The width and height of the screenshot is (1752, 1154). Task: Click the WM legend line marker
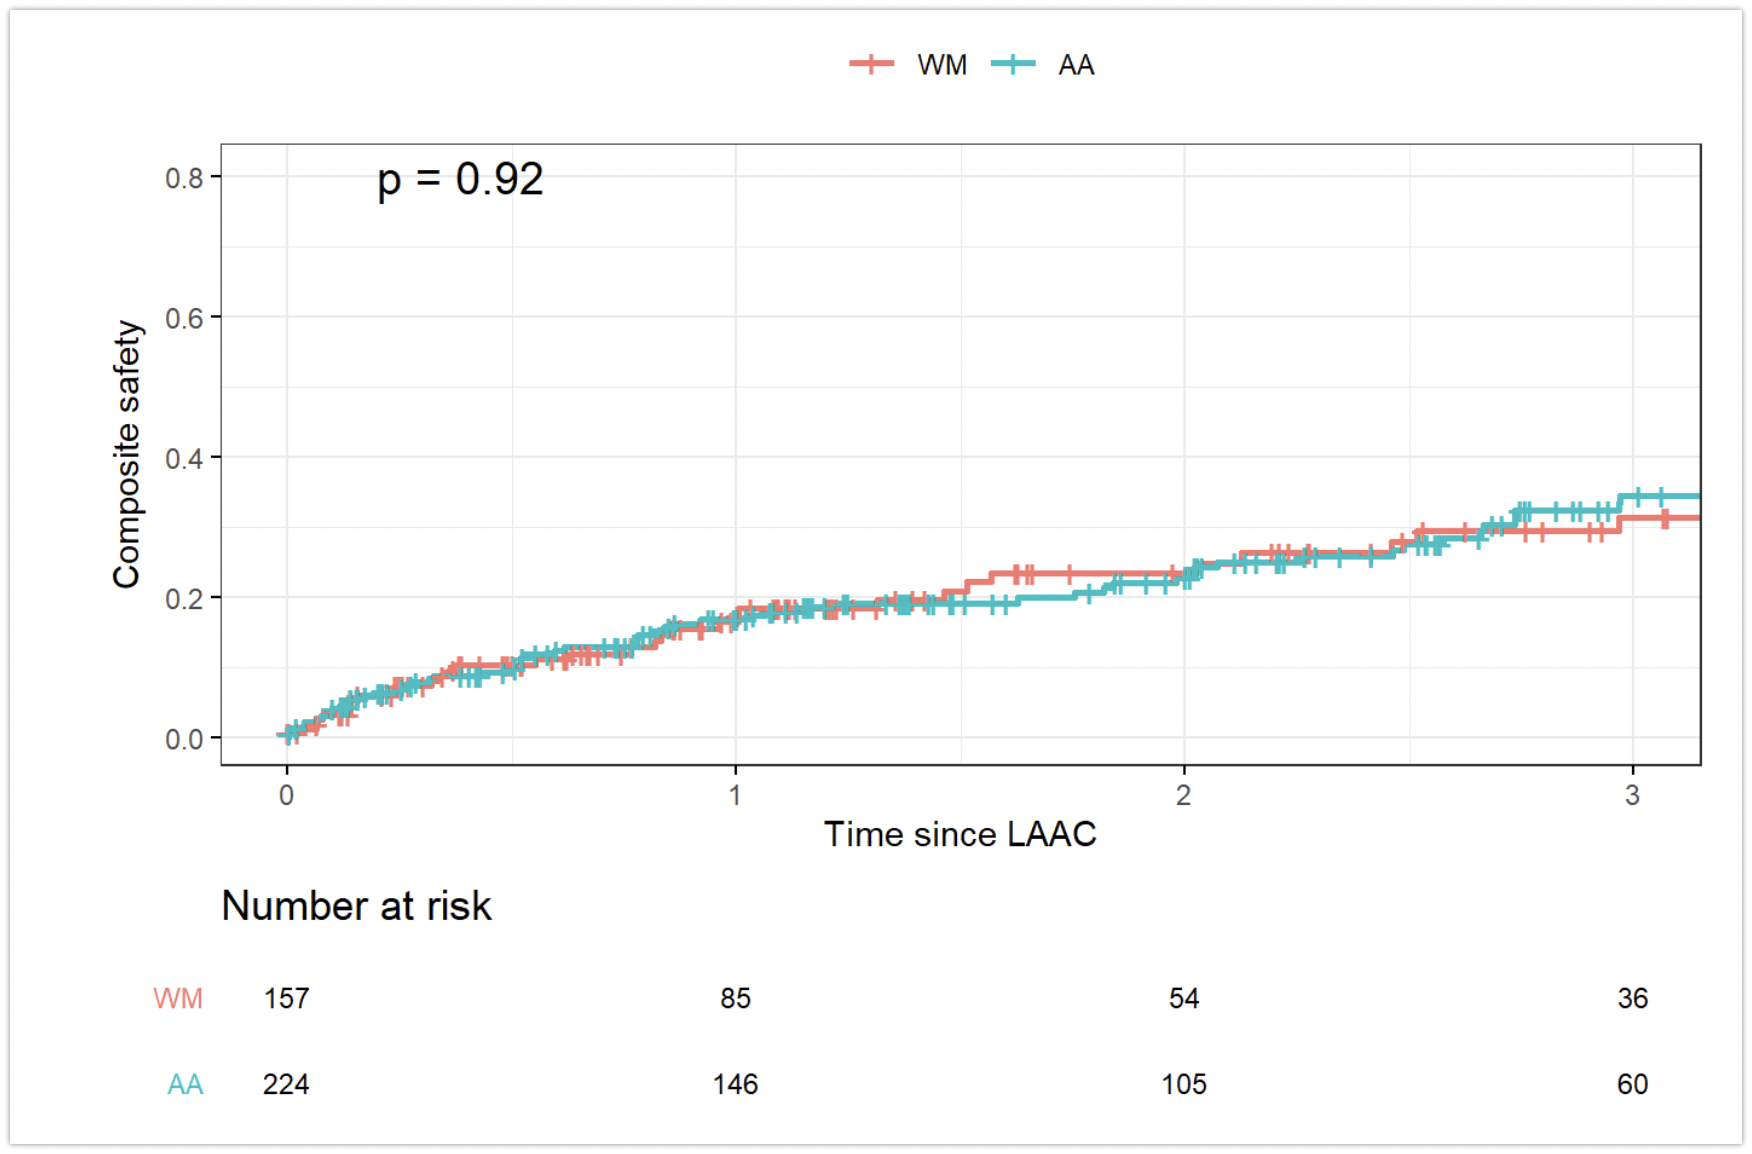click(871, 64)
